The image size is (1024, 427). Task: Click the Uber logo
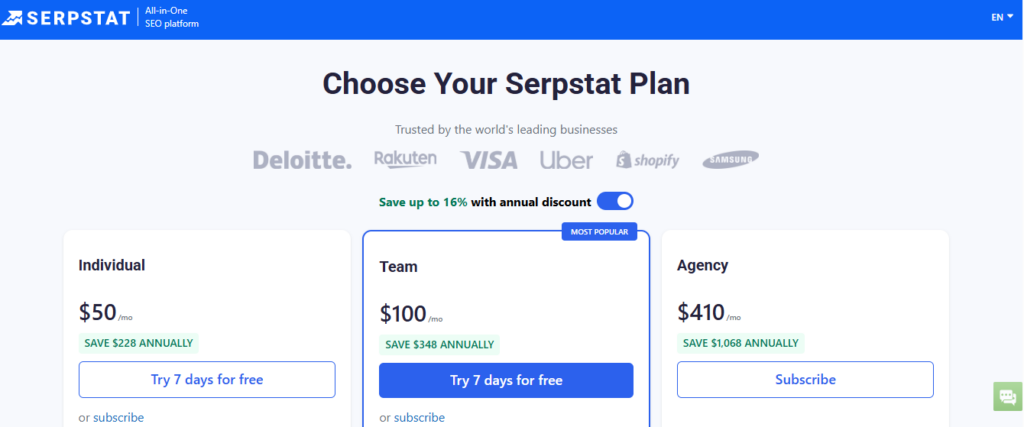coord(566,160)
